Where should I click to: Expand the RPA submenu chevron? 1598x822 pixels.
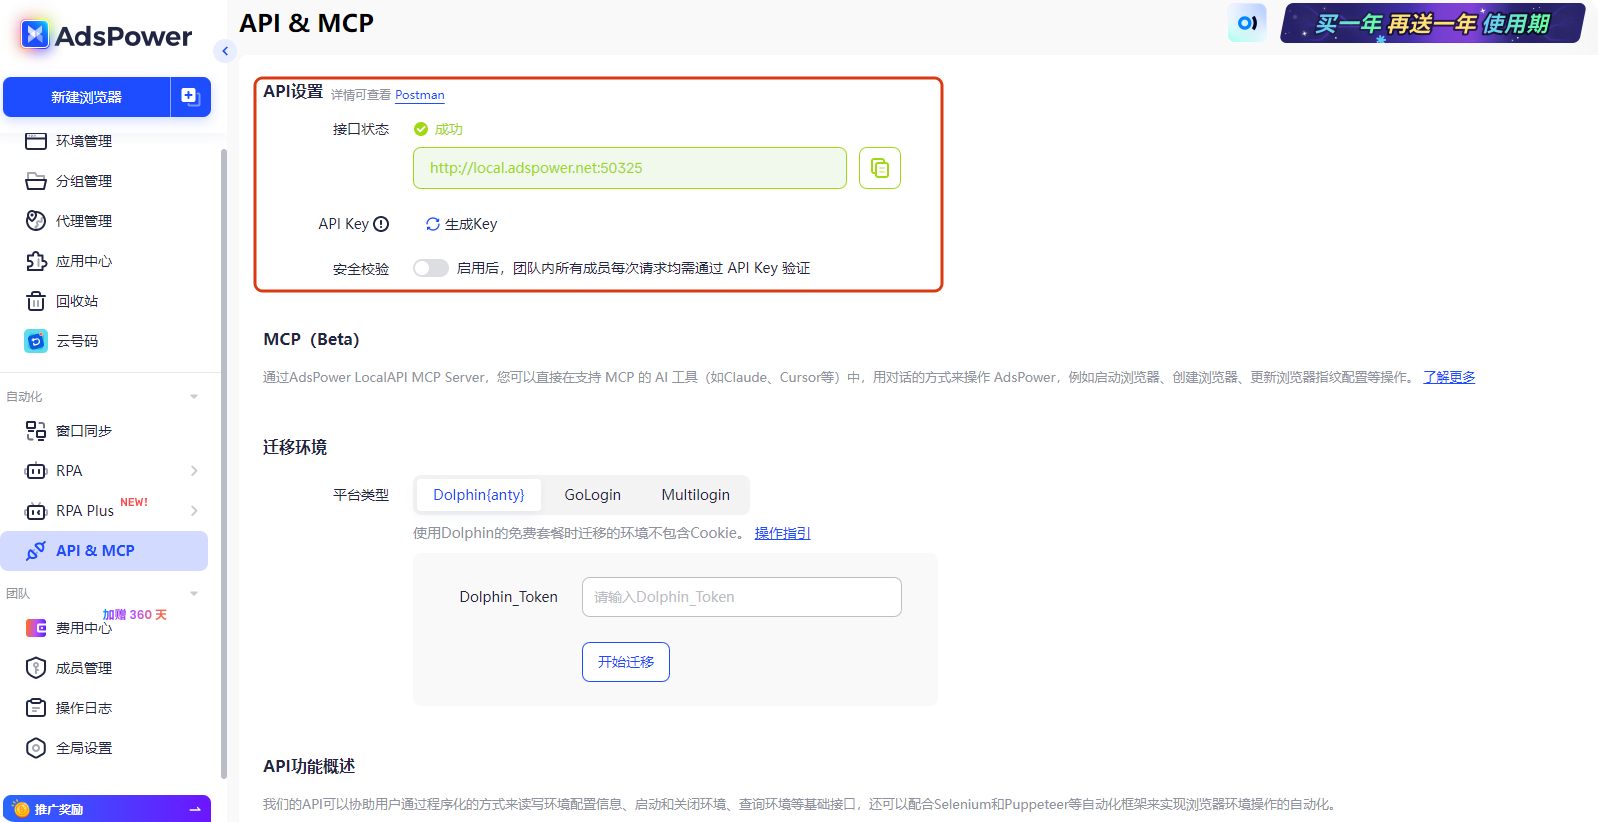click(194, 471)
